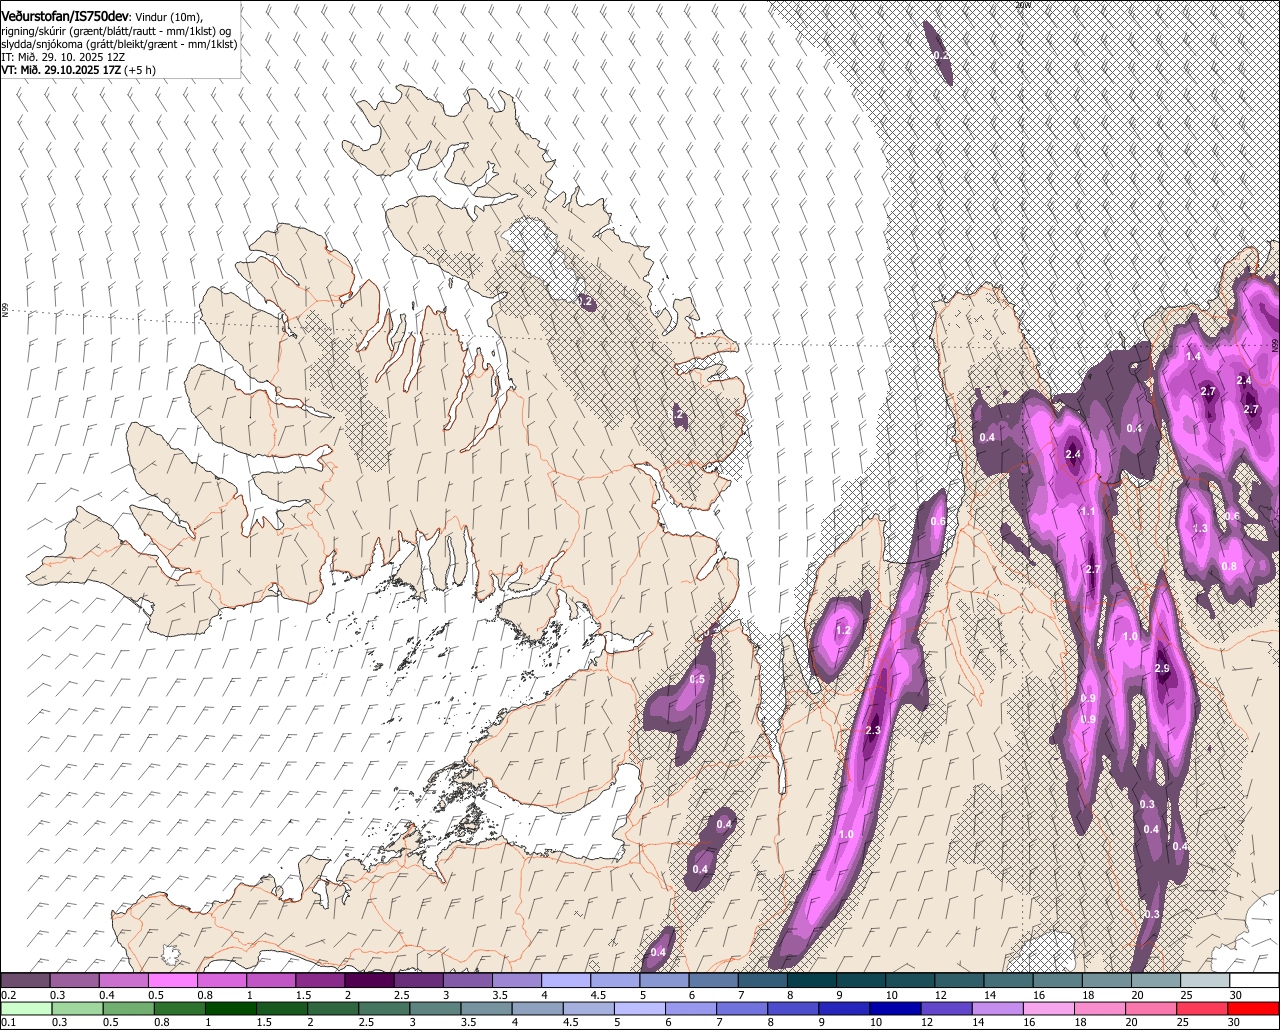
Task: Select the 0.3 light green swatch in lower legend
Action: (76, 1009)
